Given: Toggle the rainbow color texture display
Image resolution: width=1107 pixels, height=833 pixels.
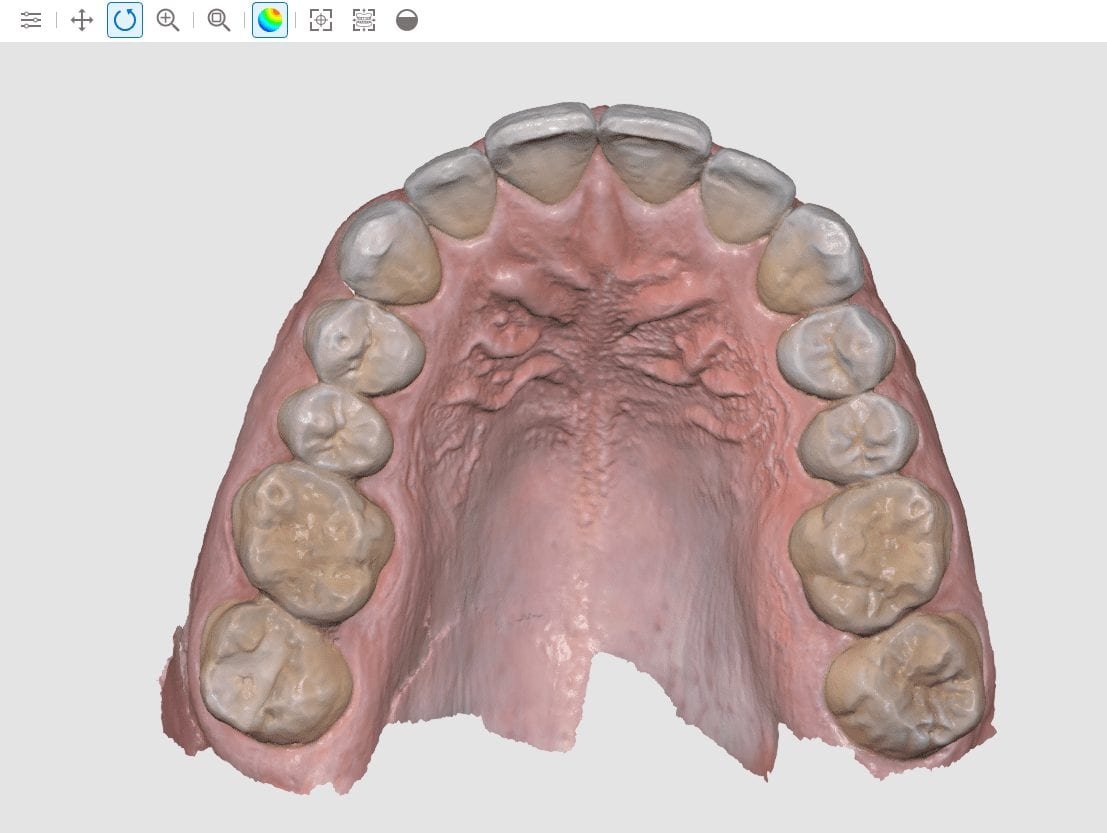Looking at the screenshot, I should (x=270, y=20).
